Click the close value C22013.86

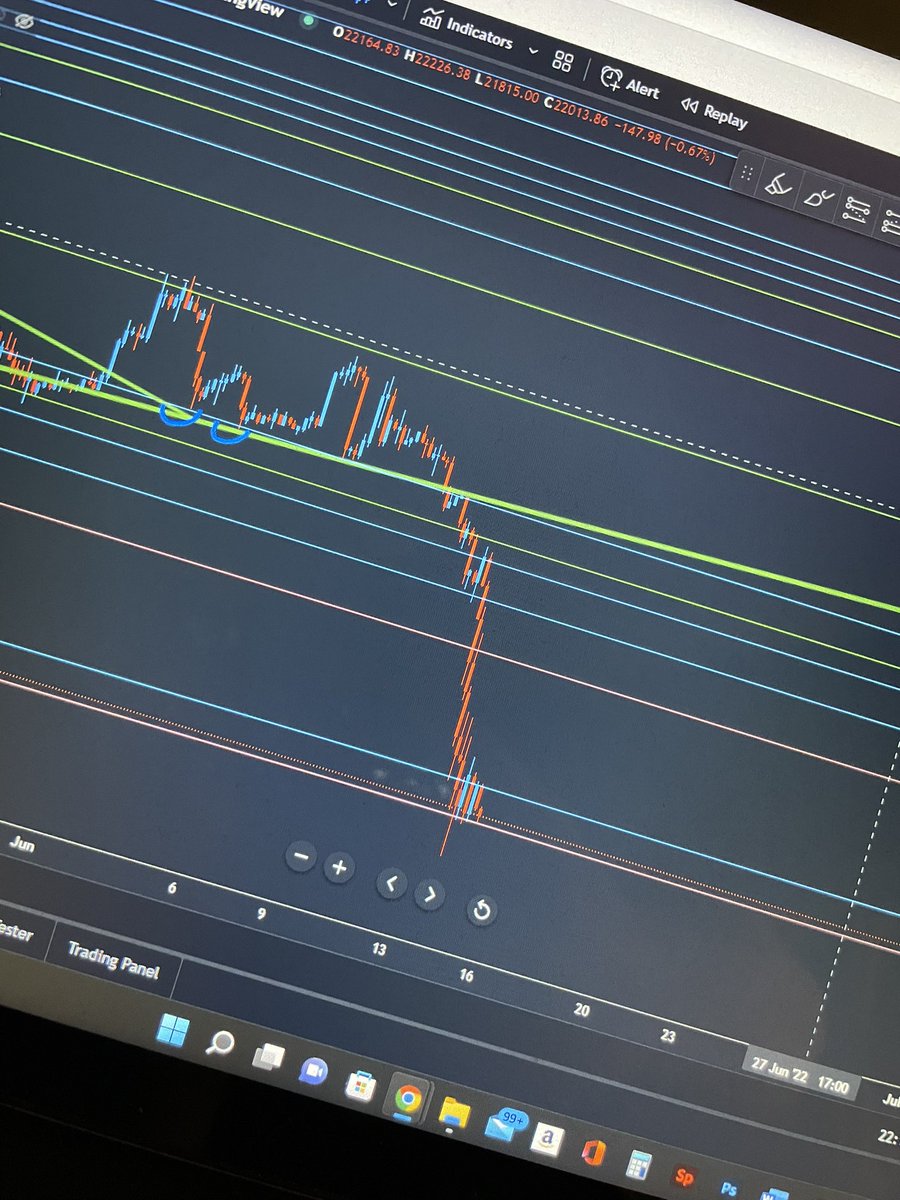576,112
